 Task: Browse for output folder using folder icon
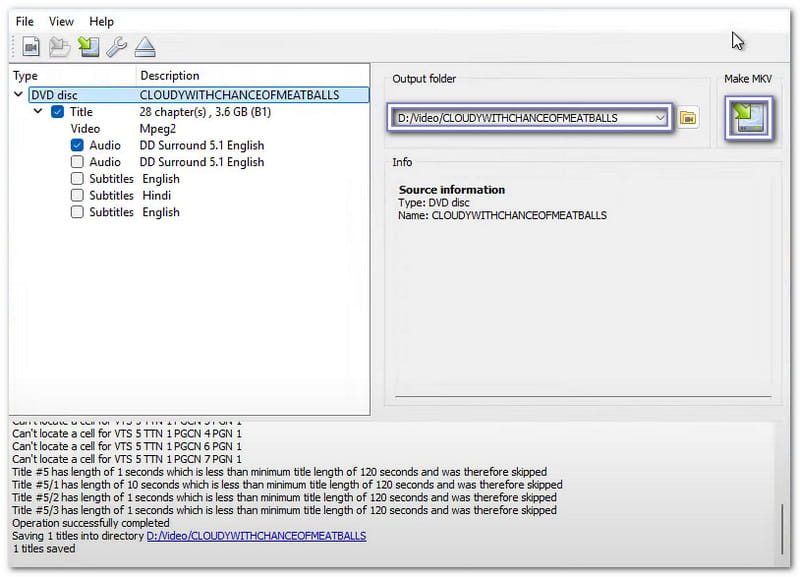(688, 118)
